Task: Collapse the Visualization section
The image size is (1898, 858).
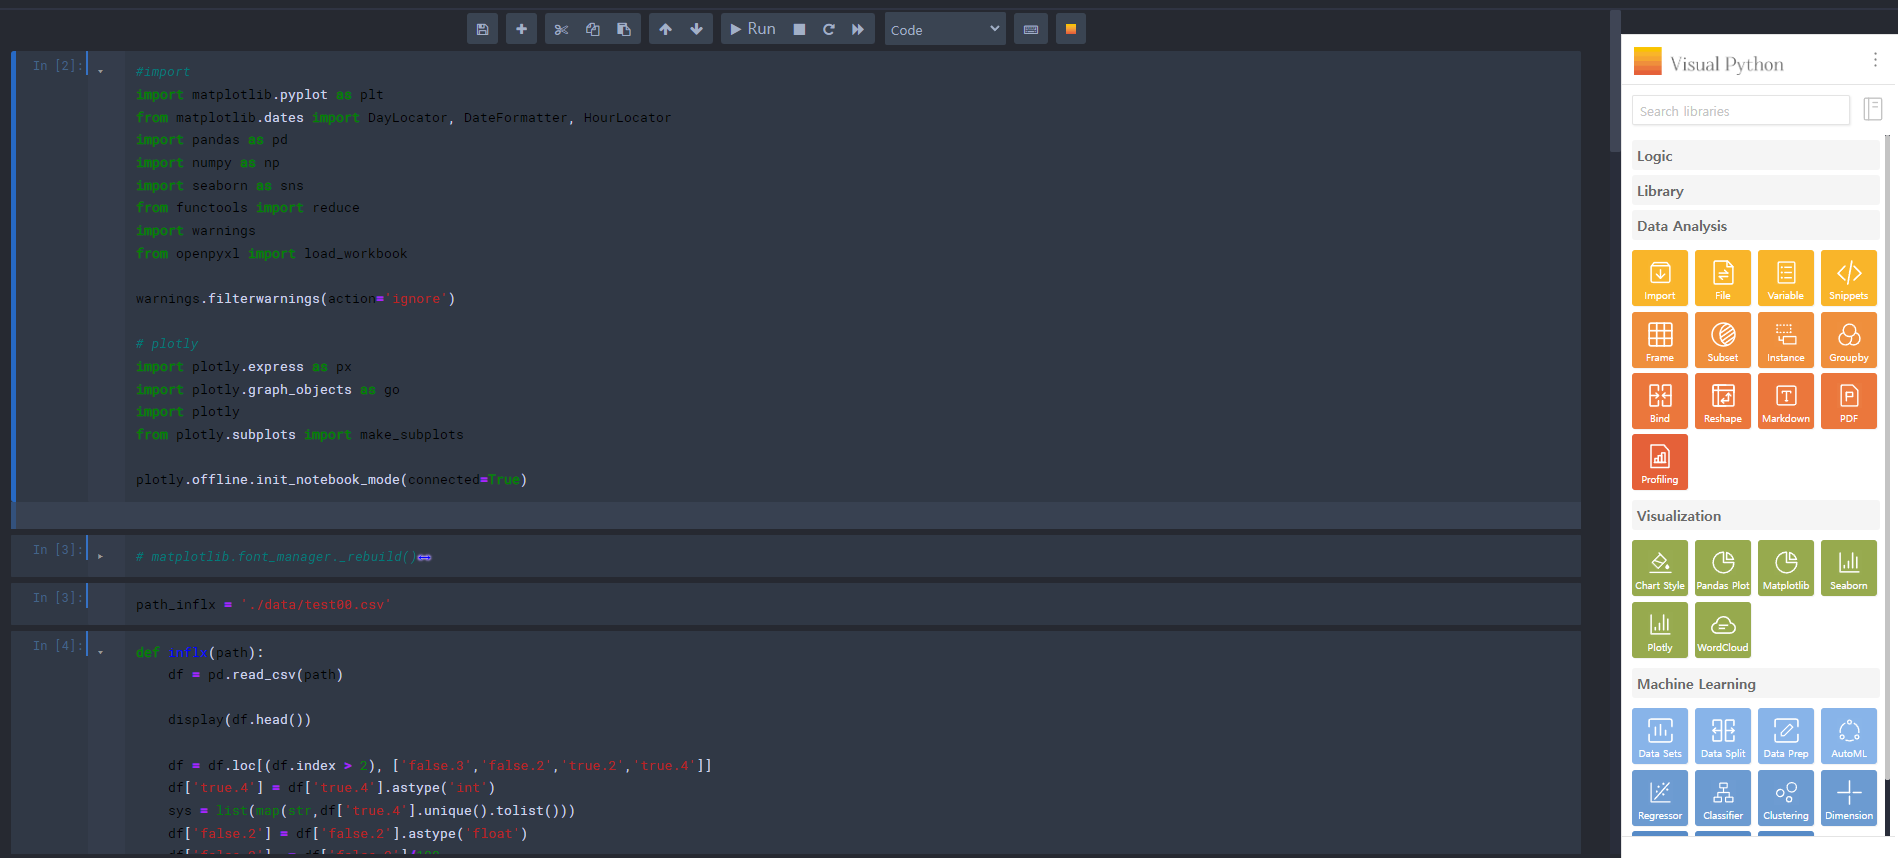Action: click(1755, 516)
